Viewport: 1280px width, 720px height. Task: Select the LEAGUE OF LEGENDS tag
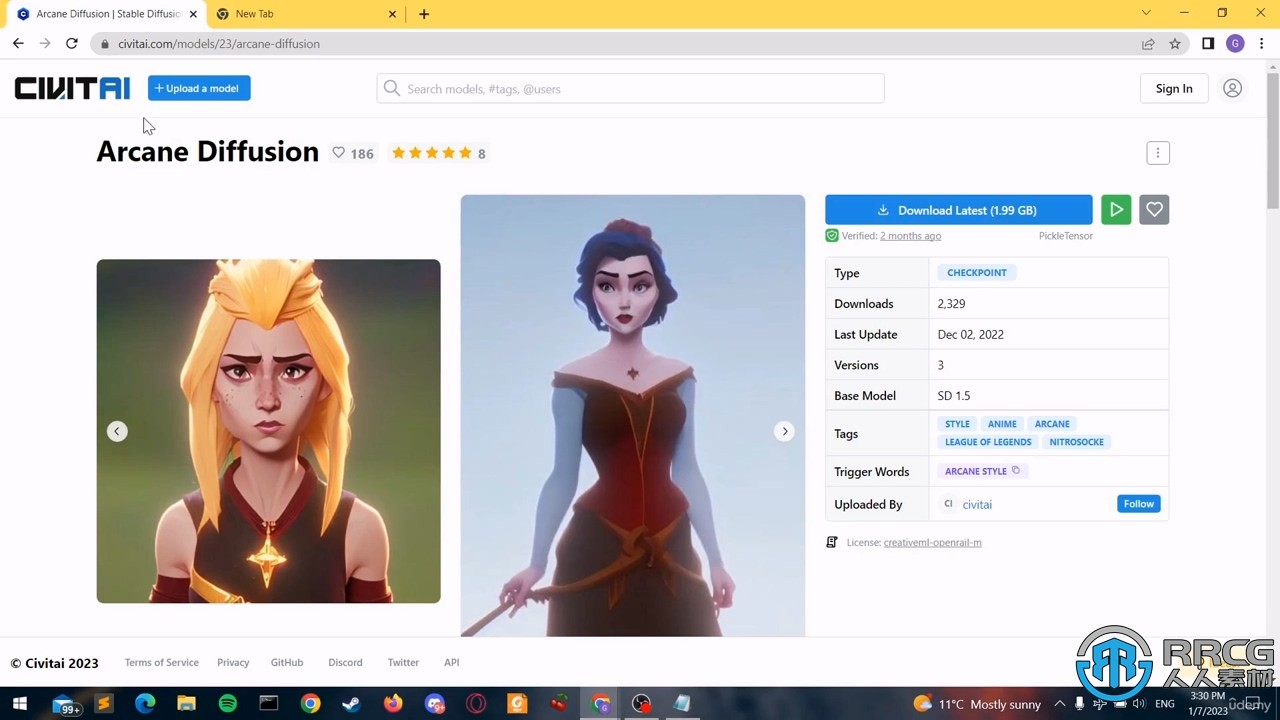point(988,442)
